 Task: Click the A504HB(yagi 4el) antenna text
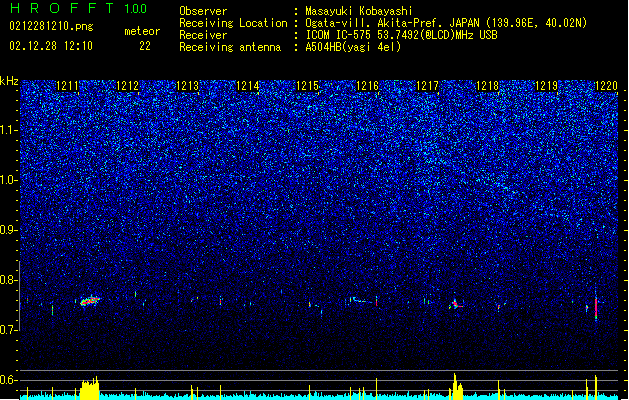tap(353, 47)
